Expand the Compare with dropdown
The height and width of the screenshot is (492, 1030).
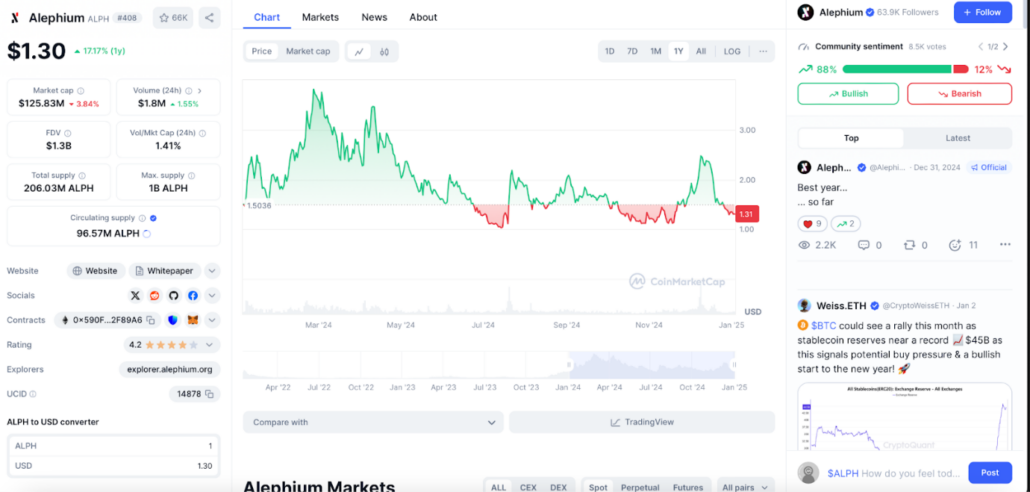tap(373, 422)
